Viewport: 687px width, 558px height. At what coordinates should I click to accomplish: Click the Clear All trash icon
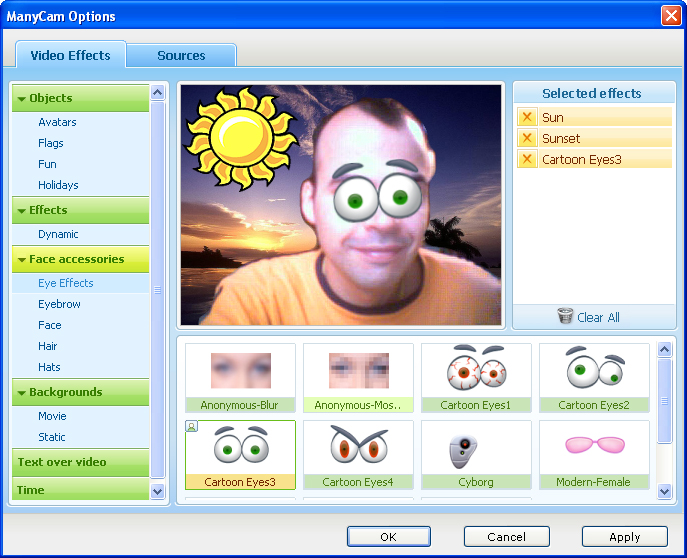pos(566,317)
